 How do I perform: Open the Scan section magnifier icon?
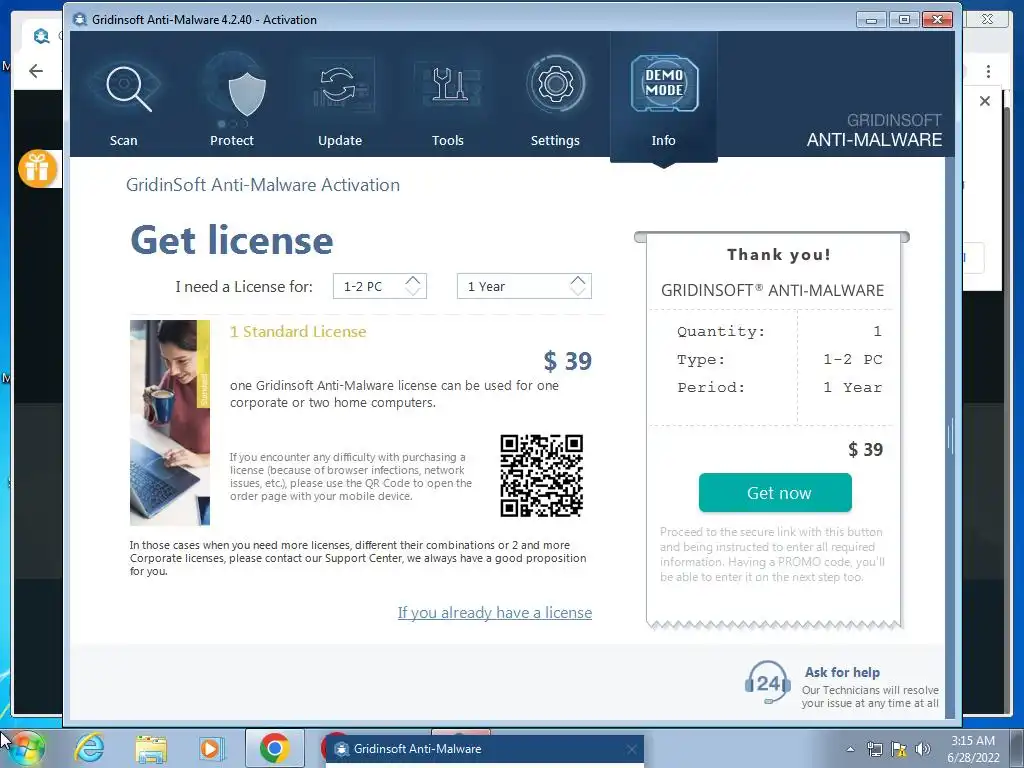tap(129, 88)
